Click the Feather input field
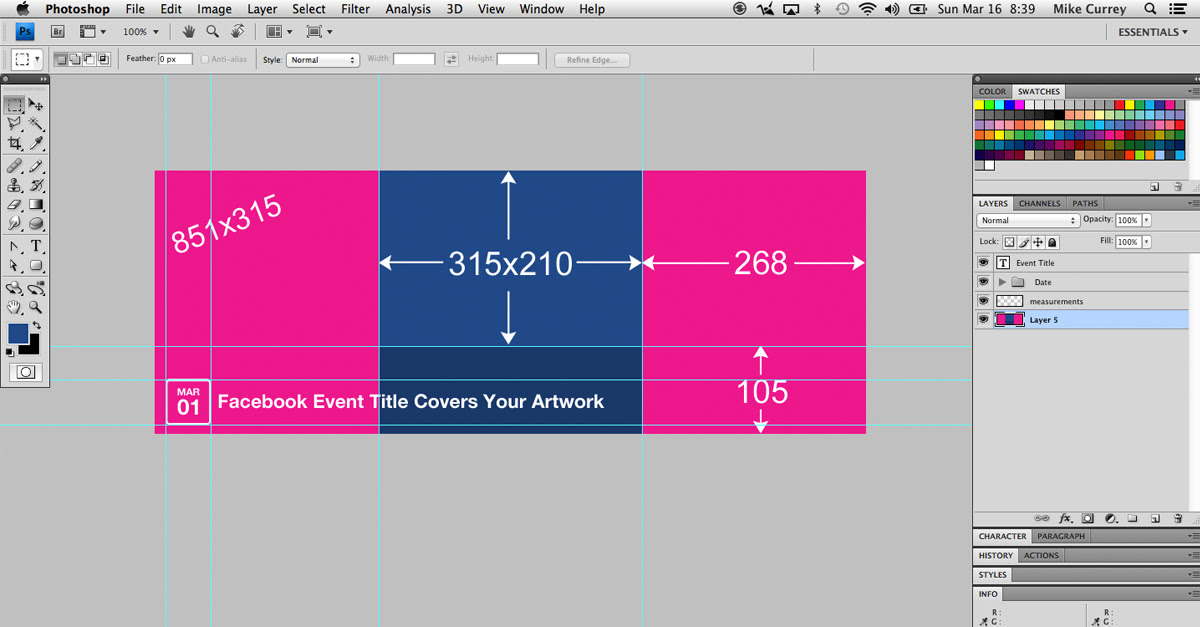 [175, 60]
